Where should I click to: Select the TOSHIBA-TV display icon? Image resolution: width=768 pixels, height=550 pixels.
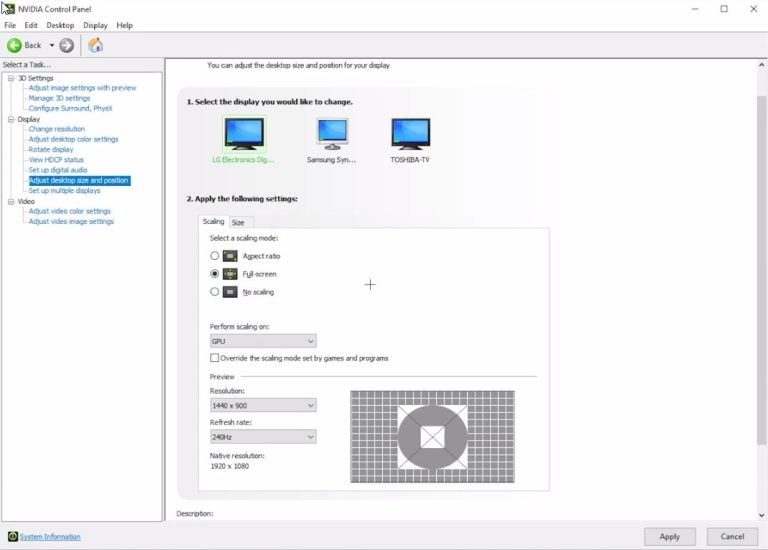pos(410,134)
